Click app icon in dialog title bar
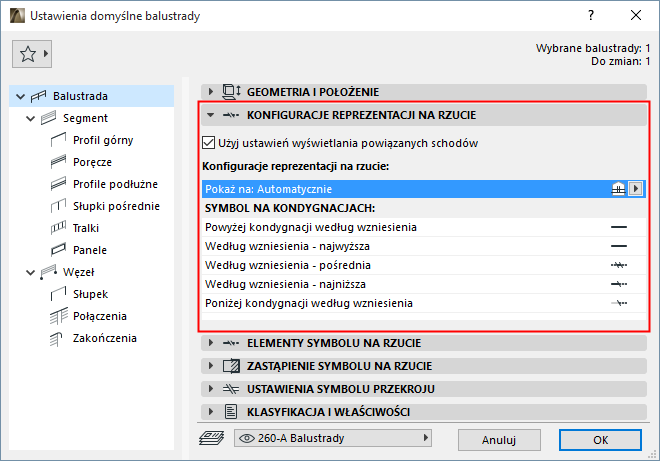The image size is (660, 461). tap(17, 16)
